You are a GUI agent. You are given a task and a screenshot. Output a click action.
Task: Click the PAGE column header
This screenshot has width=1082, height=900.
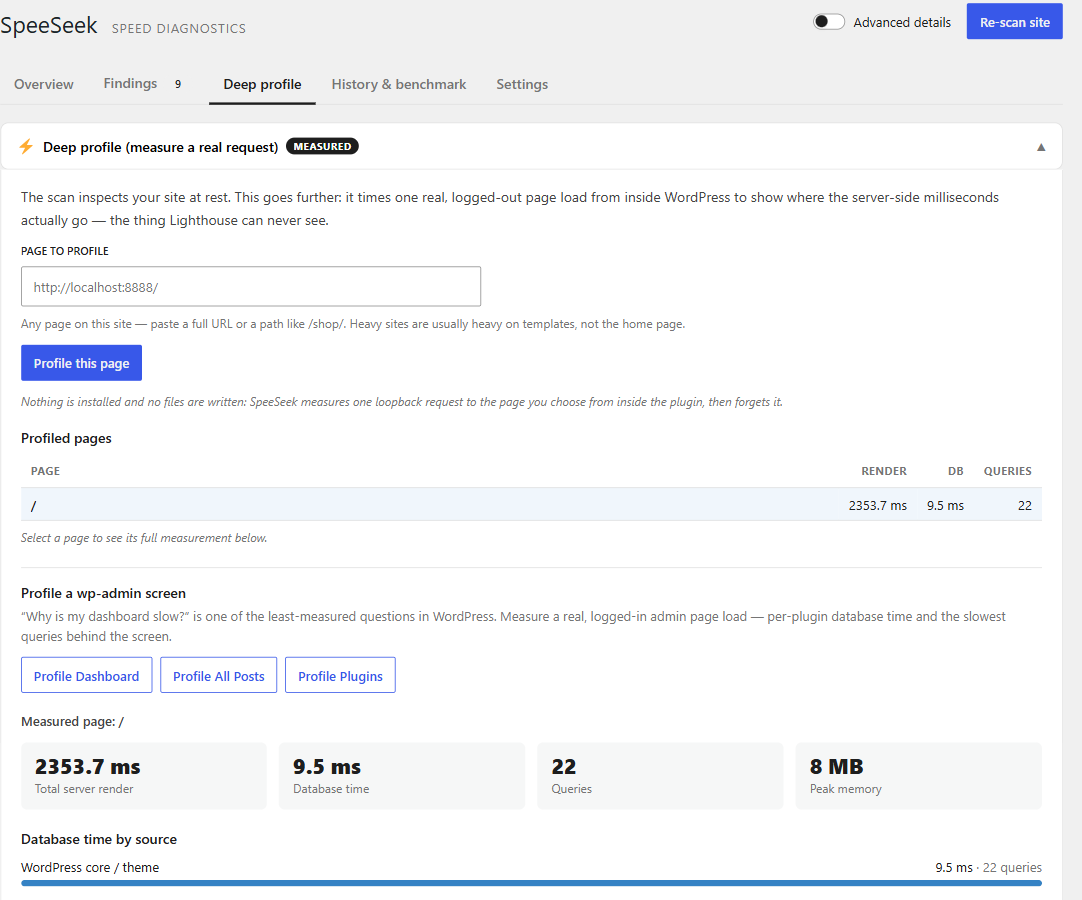pyautogui.click(x=46, y=471)
